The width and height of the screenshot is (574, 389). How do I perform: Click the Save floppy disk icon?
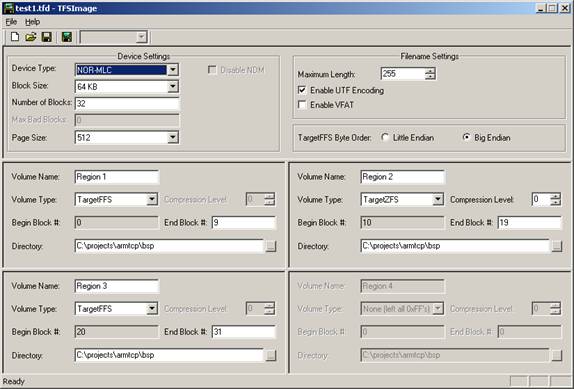[x=46, y=37]
